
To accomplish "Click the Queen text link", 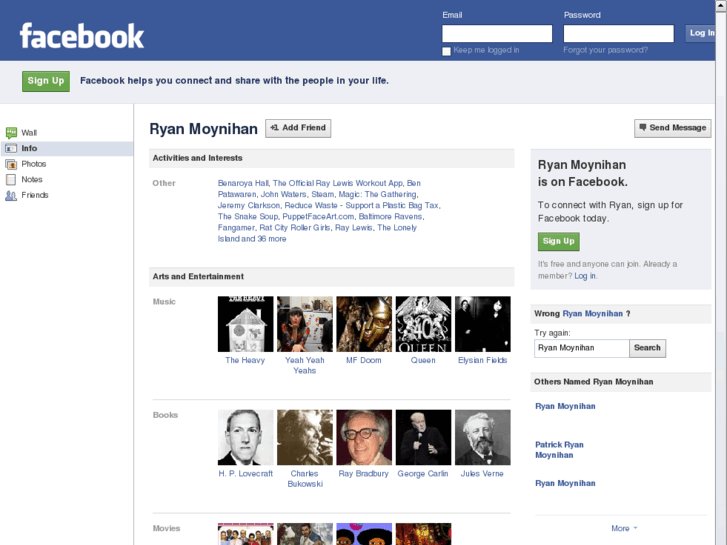I will point(423,360).
